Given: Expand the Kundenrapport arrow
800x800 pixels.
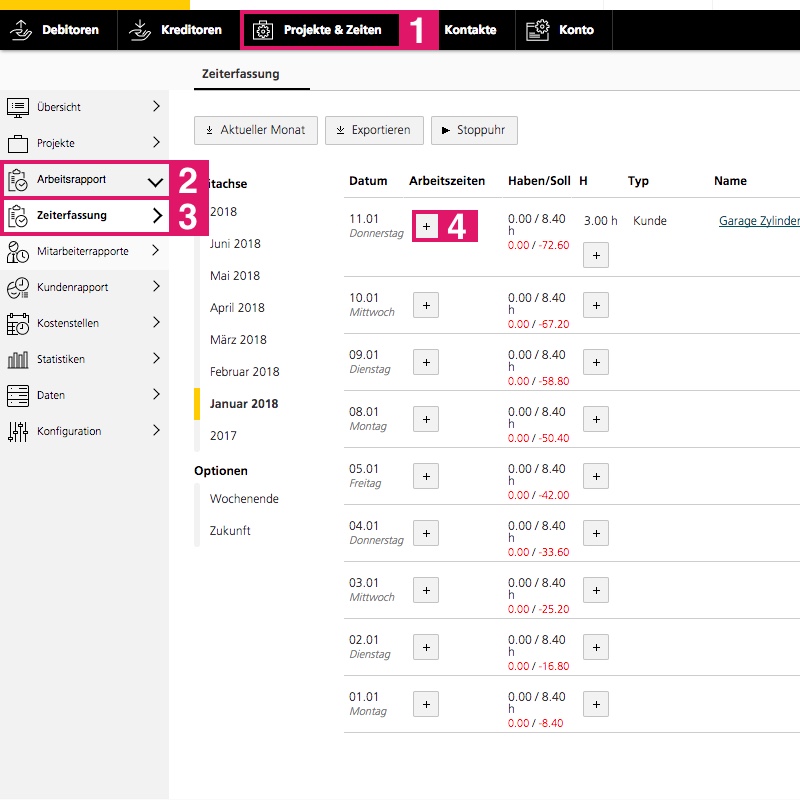Looking at the screenshot, I should [156, 287].
